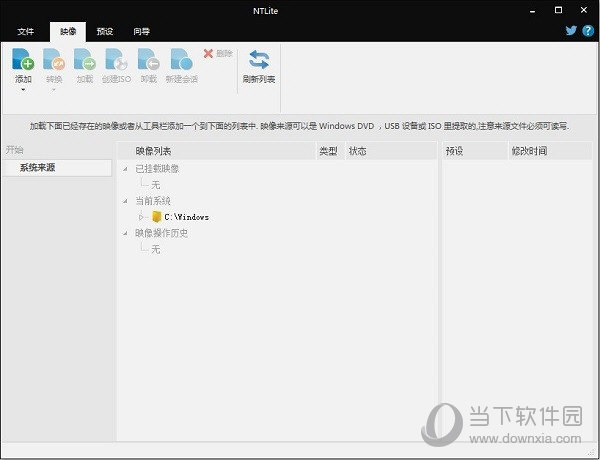
Task: Expand the C:\Windows tree node
Action: 141,217
